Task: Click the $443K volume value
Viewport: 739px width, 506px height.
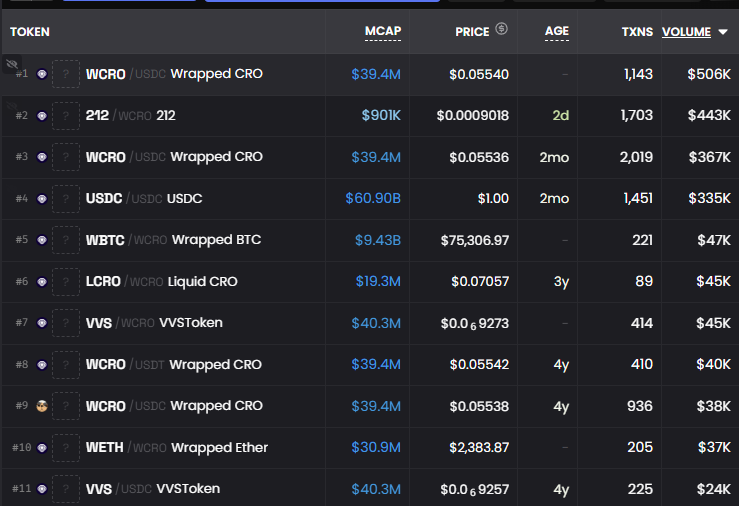Action: click(x=709, y=115)
